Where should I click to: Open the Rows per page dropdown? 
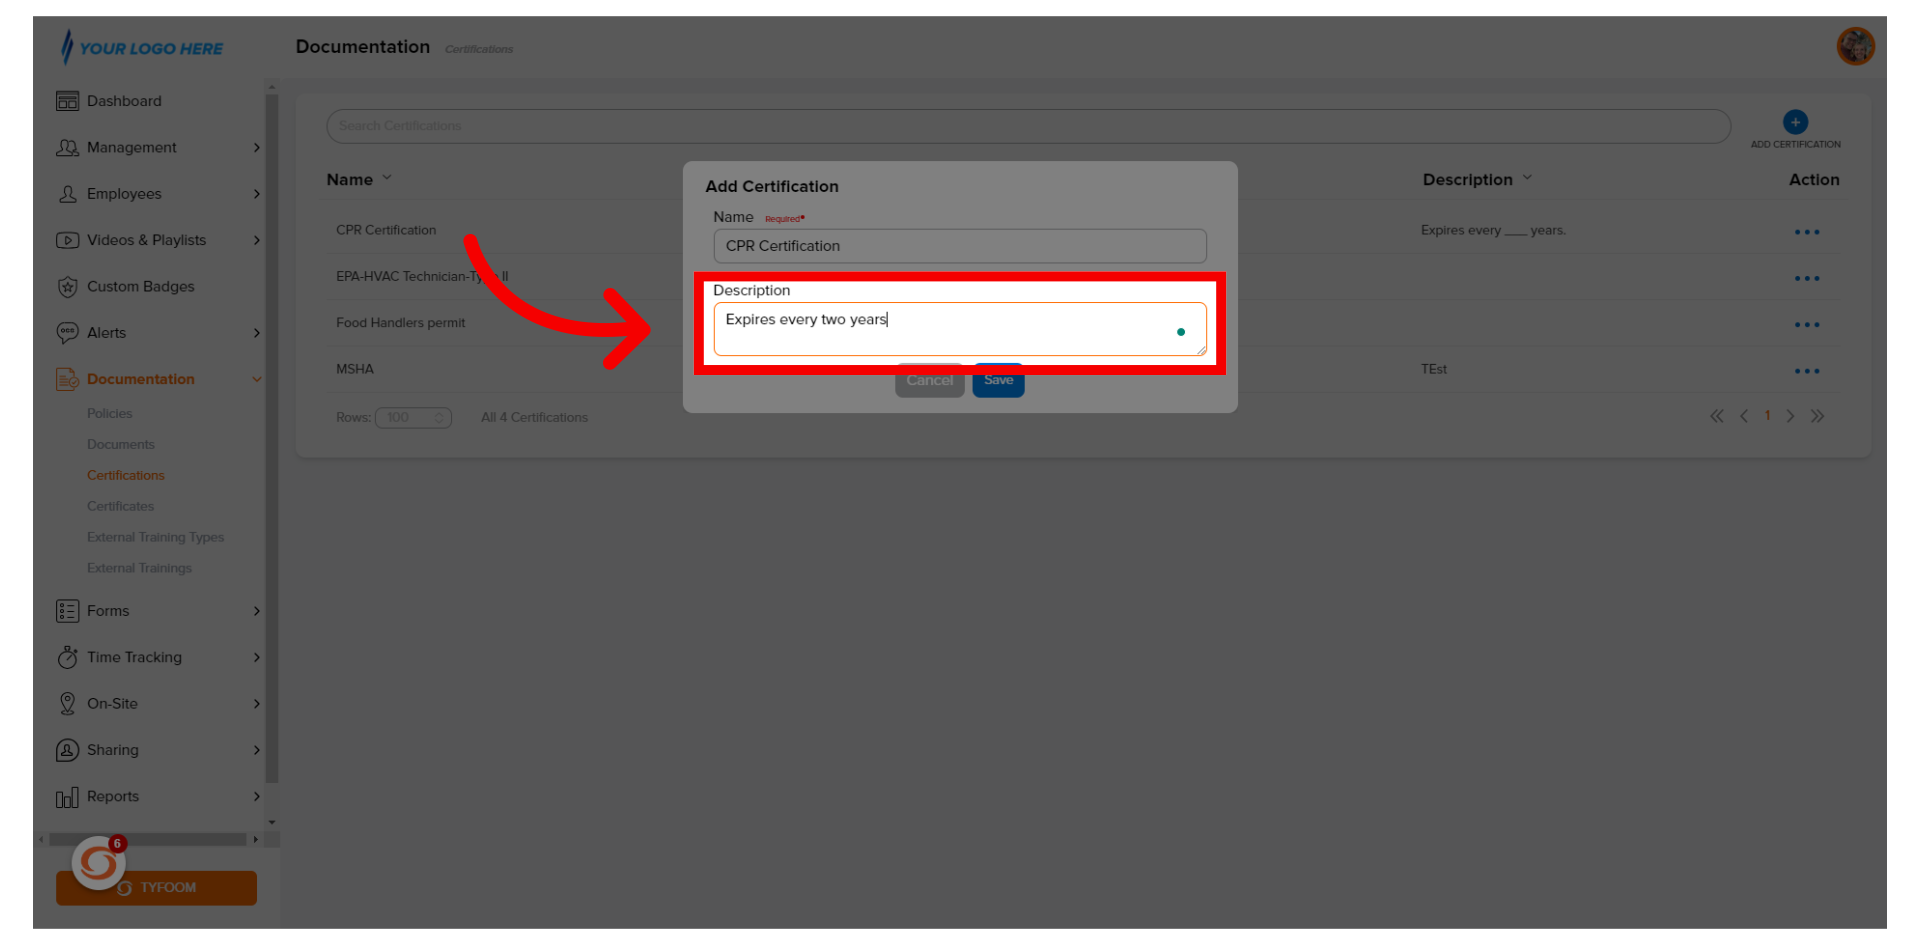tap(413, 418)
